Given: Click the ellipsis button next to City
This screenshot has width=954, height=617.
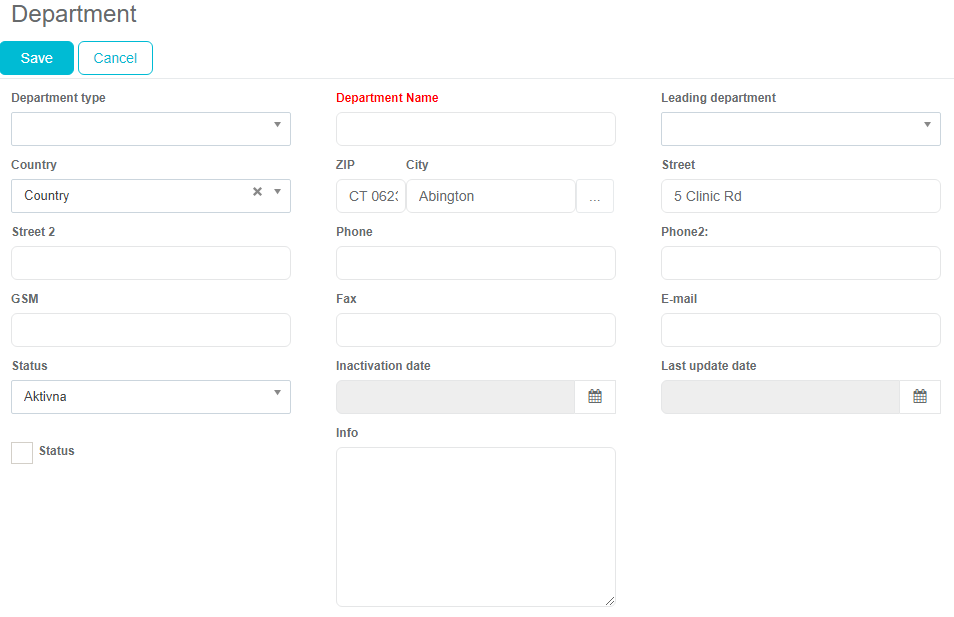Looking at the screenshot, I should (595, 197).
